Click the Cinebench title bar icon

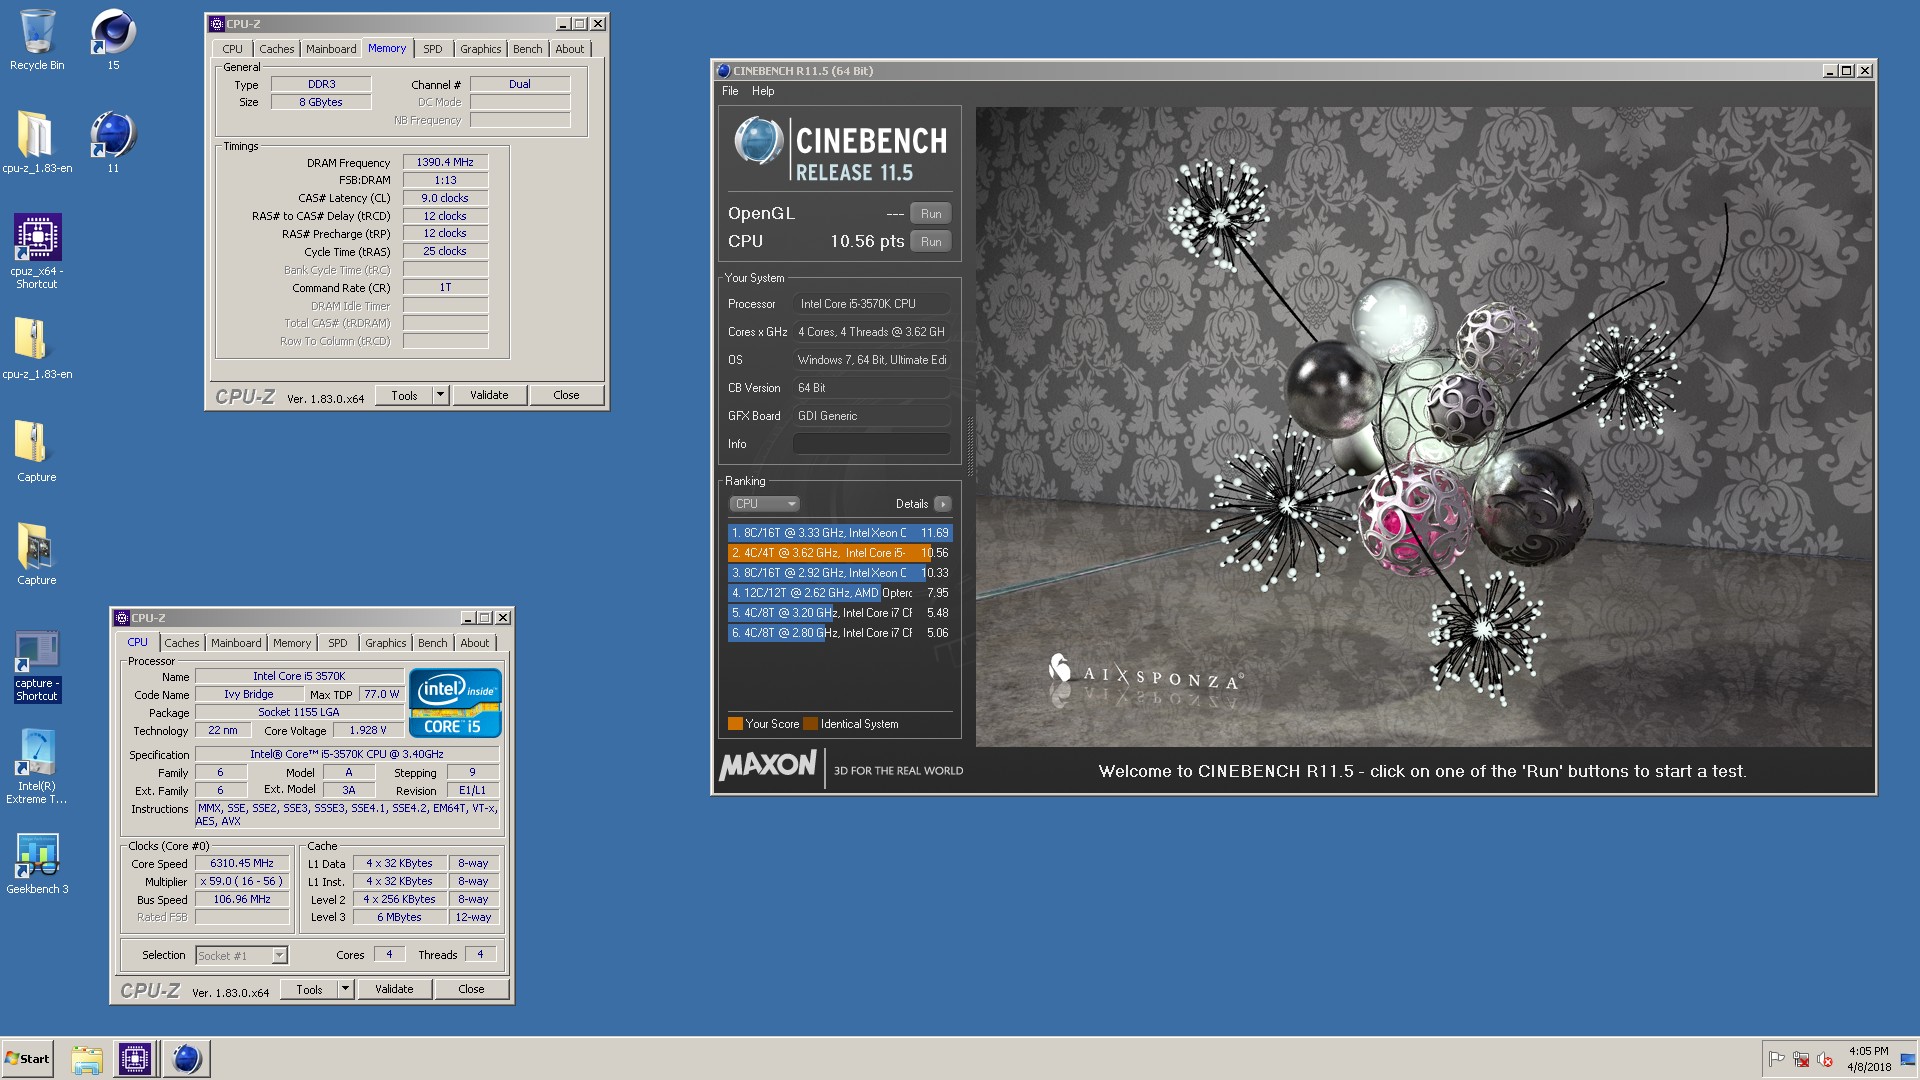pos(724,71)
